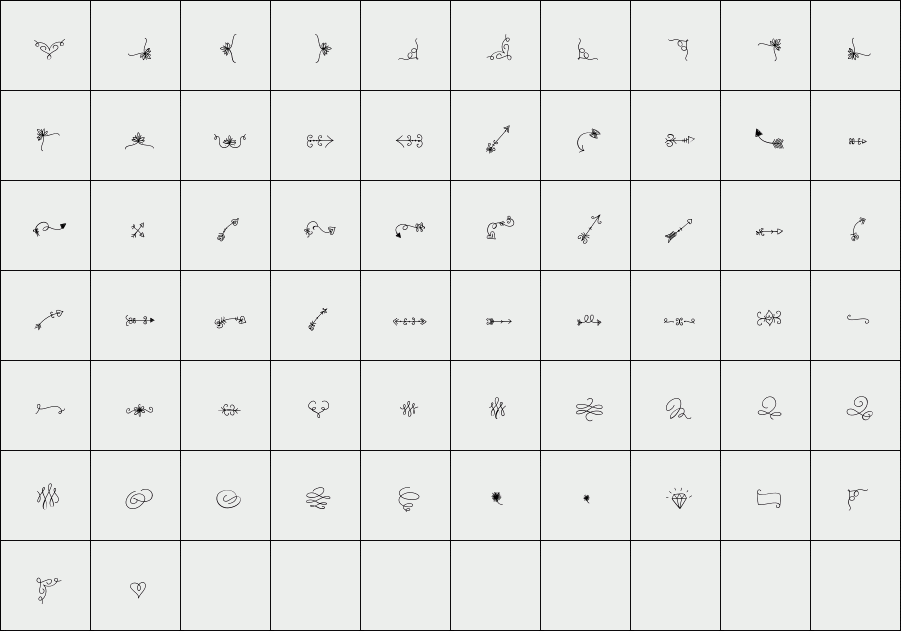This screenshot has width=901, height=631.
Task: Choose the large solid black ink splat glyph
Action: pos(497,498)
